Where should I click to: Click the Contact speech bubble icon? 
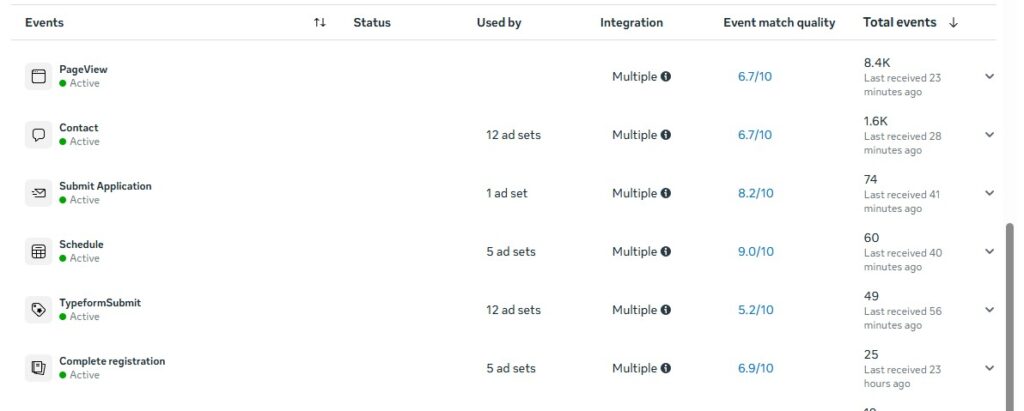point(38,135)
